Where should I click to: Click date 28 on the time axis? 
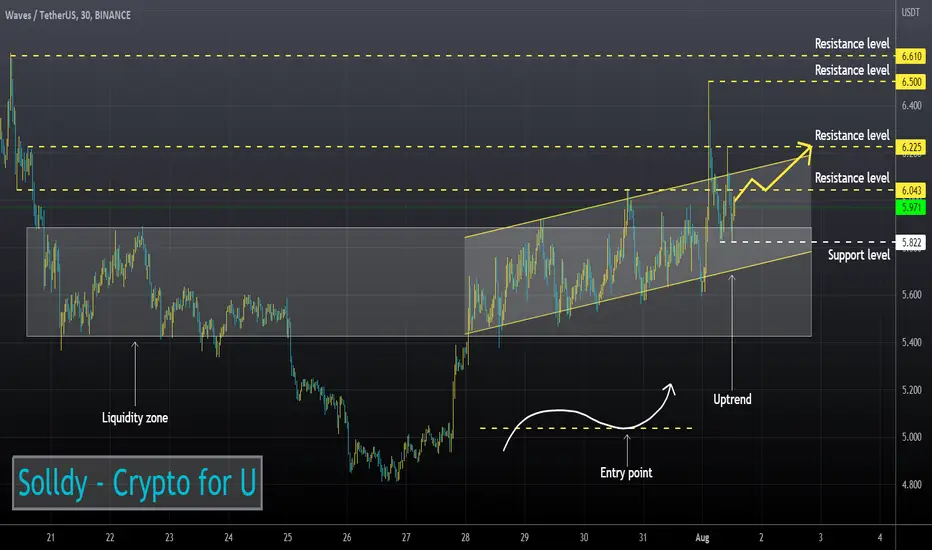click(x=465, y=538)
